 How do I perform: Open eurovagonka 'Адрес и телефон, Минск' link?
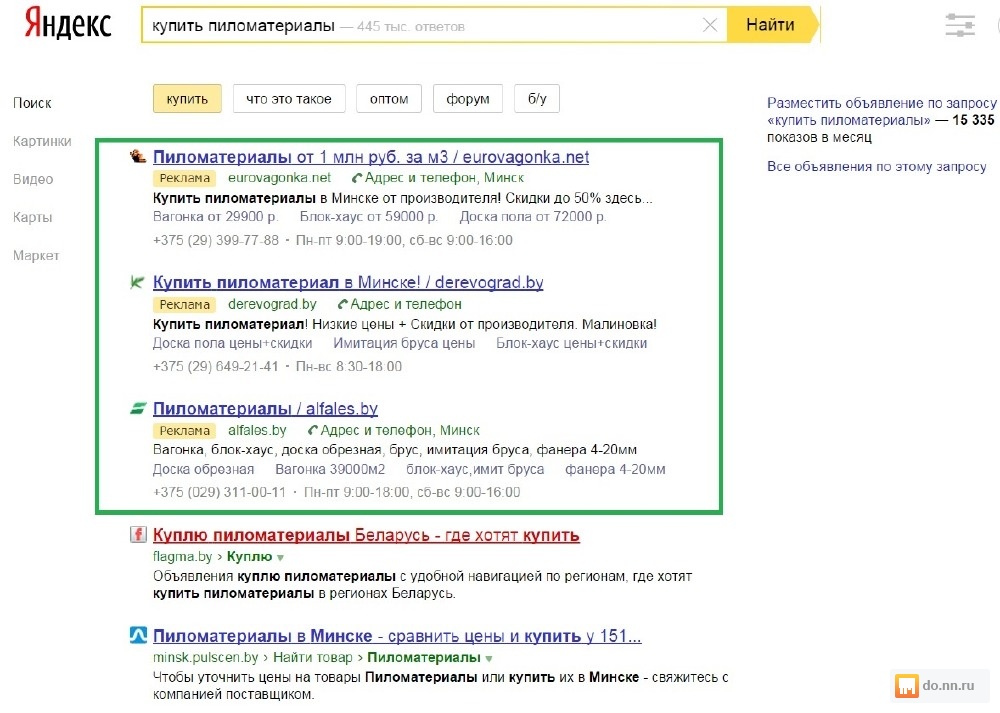pyautogui.click(x=444, y=178)
